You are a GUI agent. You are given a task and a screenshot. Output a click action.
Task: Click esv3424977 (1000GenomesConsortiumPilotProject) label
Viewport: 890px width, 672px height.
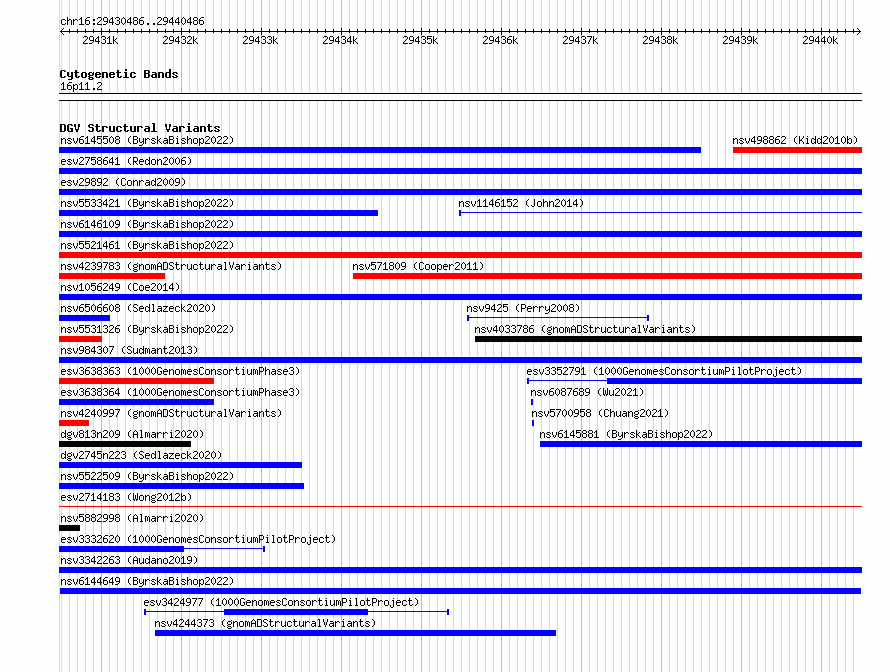(x=281, y=602)
